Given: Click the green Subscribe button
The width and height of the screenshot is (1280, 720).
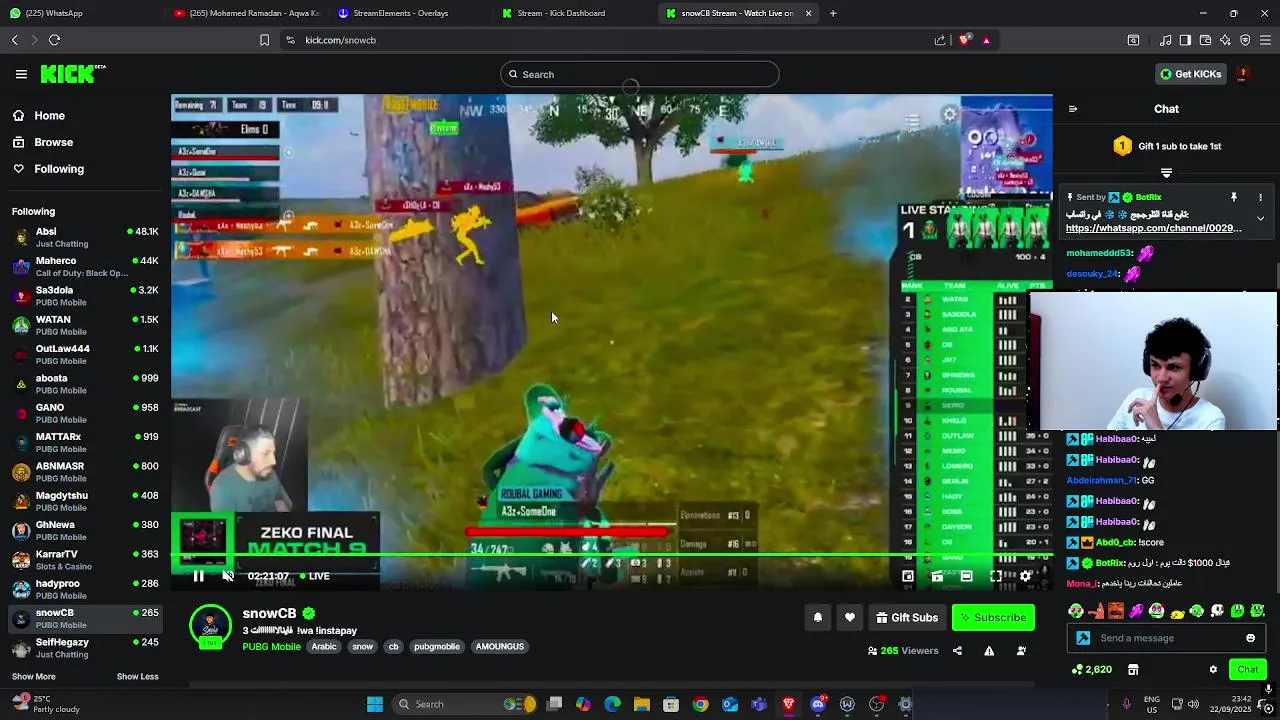Looking at the screenshot, I should (x=993, y=618).
